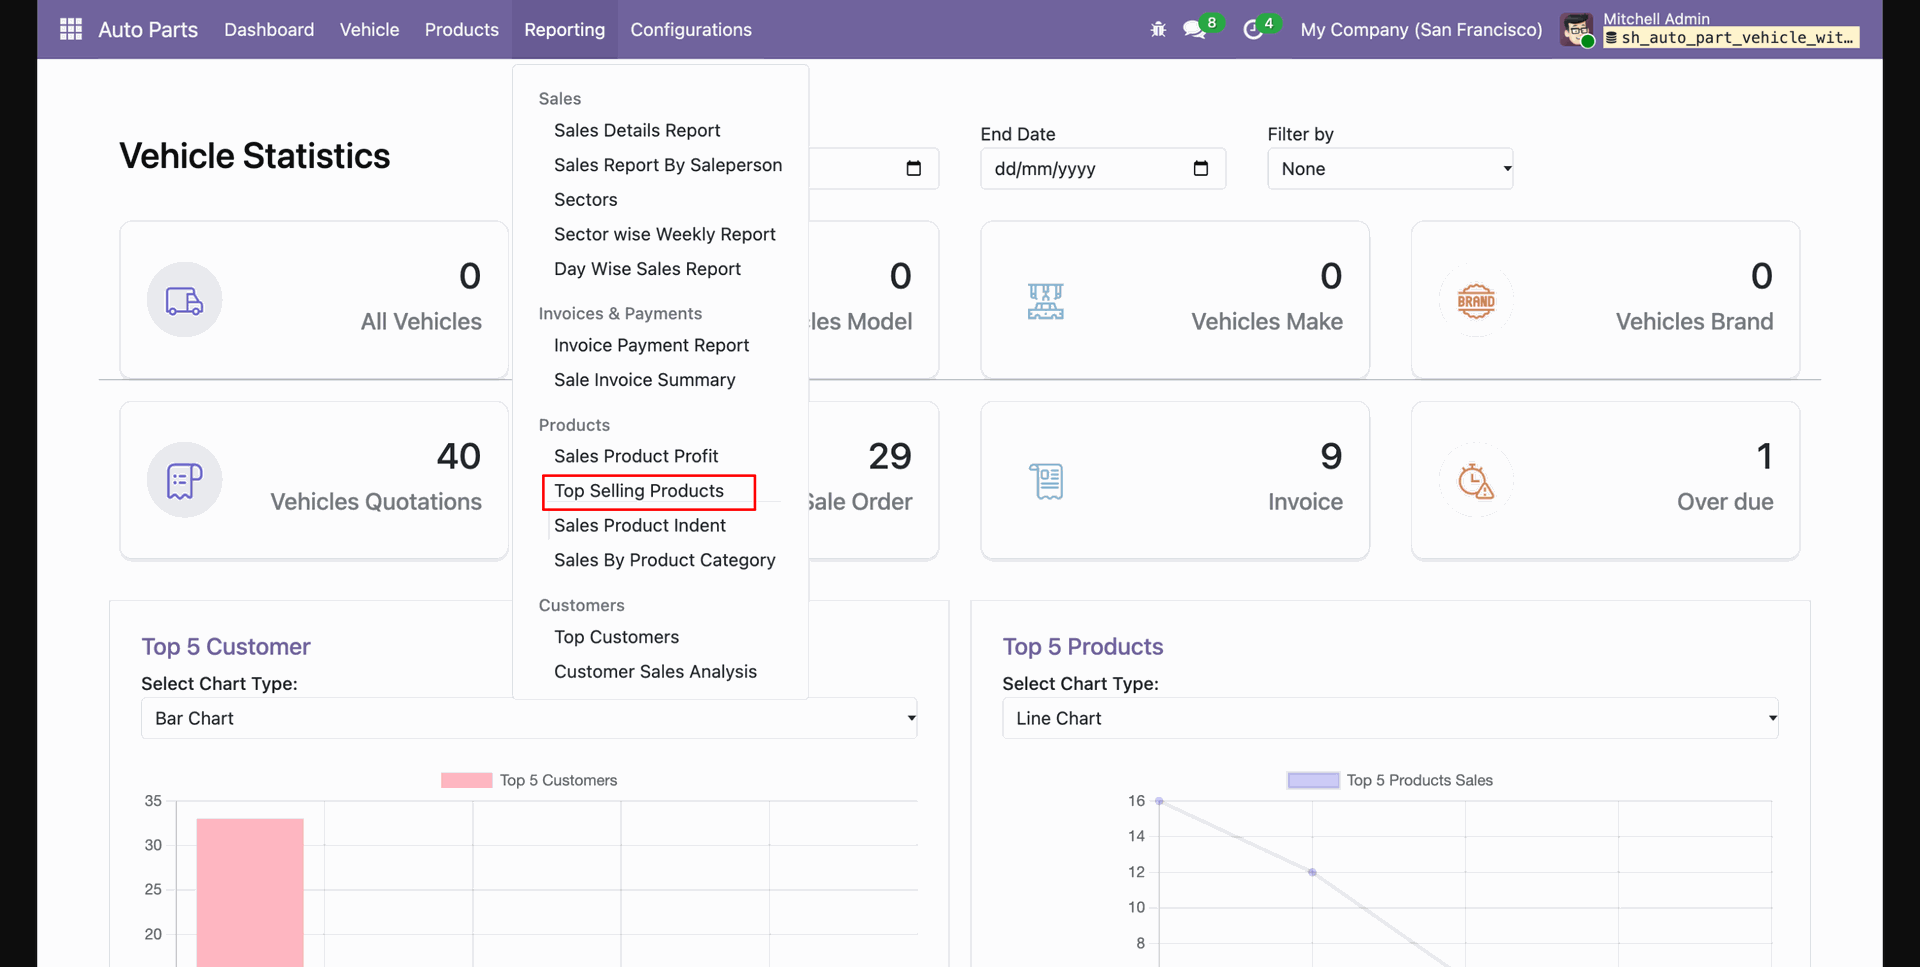Open the Mitchell Admin user menu

pyautogui.click(x=1711, y=30)
